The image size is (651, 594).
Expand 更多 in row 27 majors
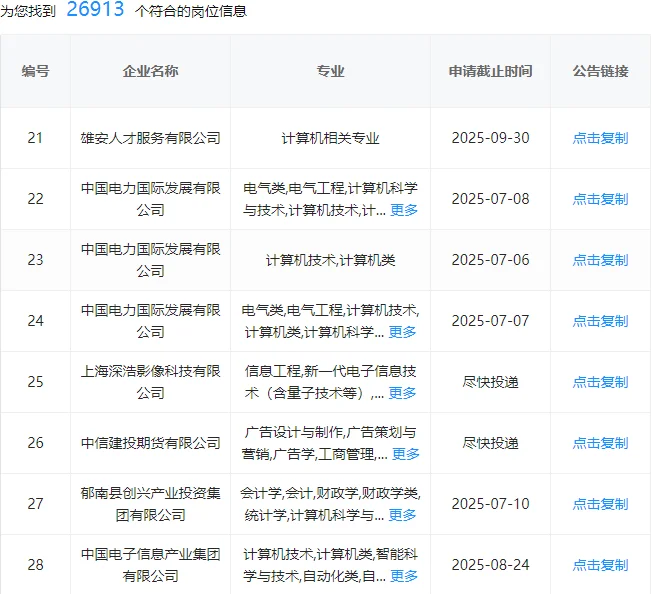(402, 515)
